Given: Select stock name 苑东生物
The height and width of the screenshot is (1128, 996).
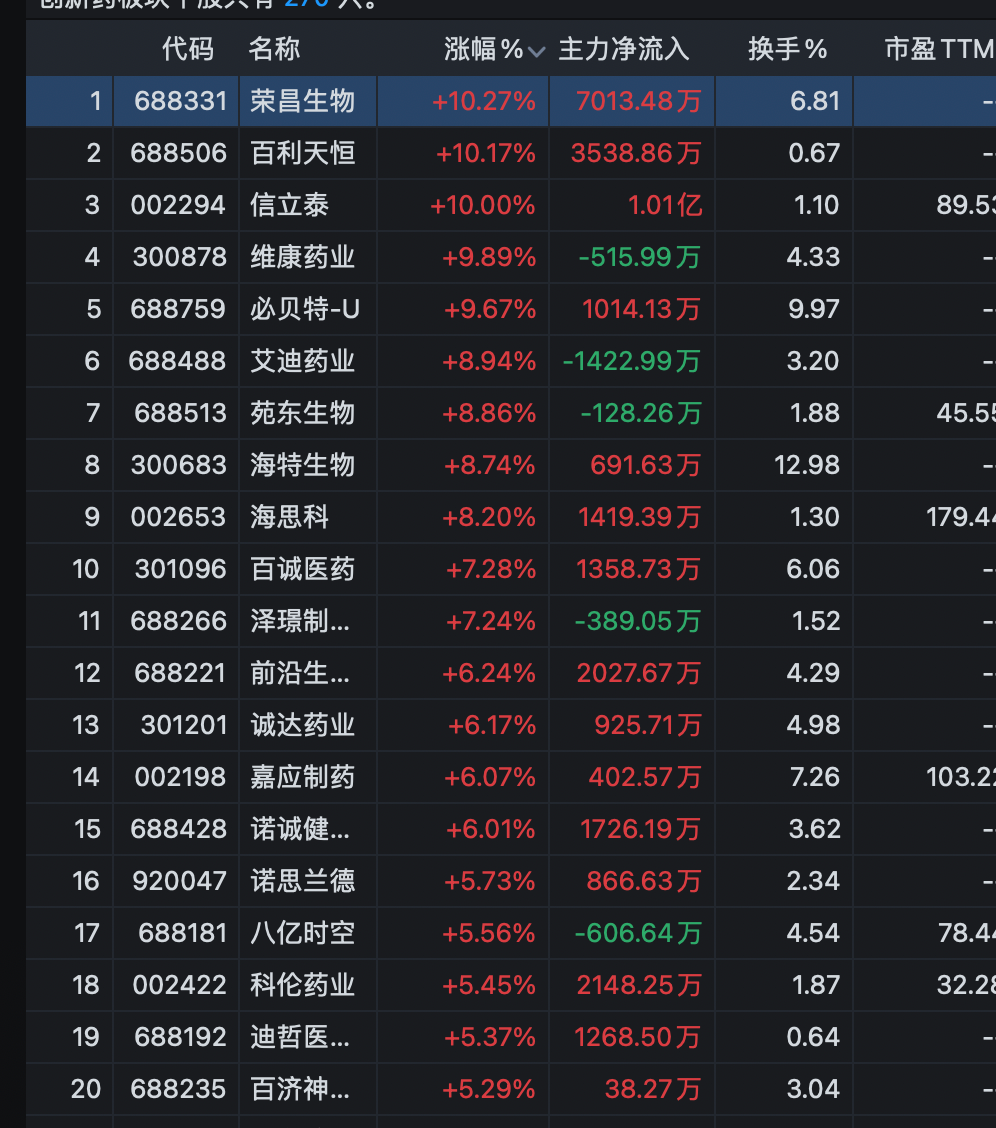Looking at the screenshot, I should pyautogui.click(x=303, y=413).
